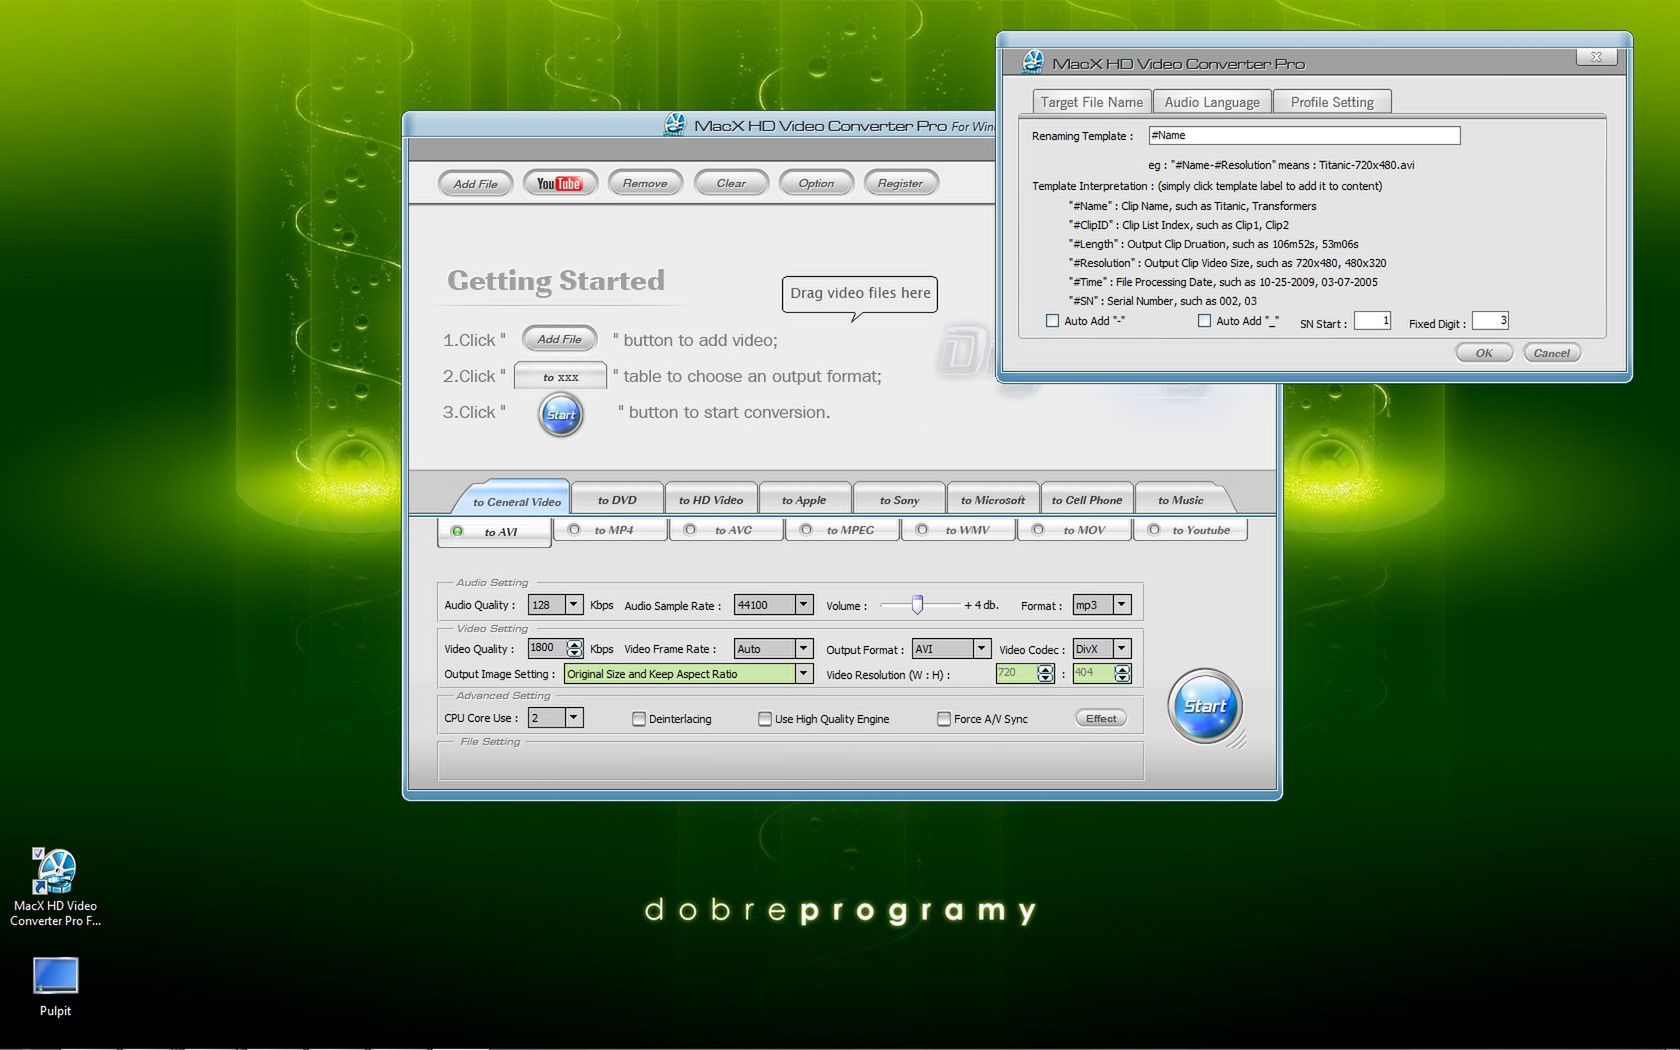
Task: Click the Video Quality spinner arrows
Action: point(574,649)
